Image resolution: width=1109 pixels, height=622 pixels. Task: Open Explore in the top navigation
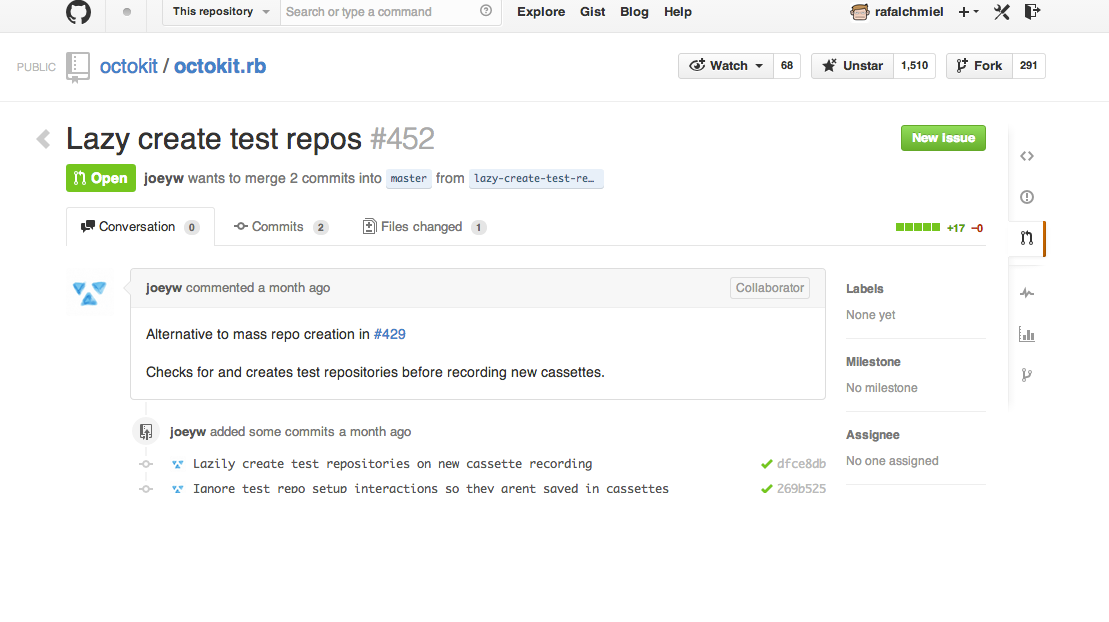(541, 12)
